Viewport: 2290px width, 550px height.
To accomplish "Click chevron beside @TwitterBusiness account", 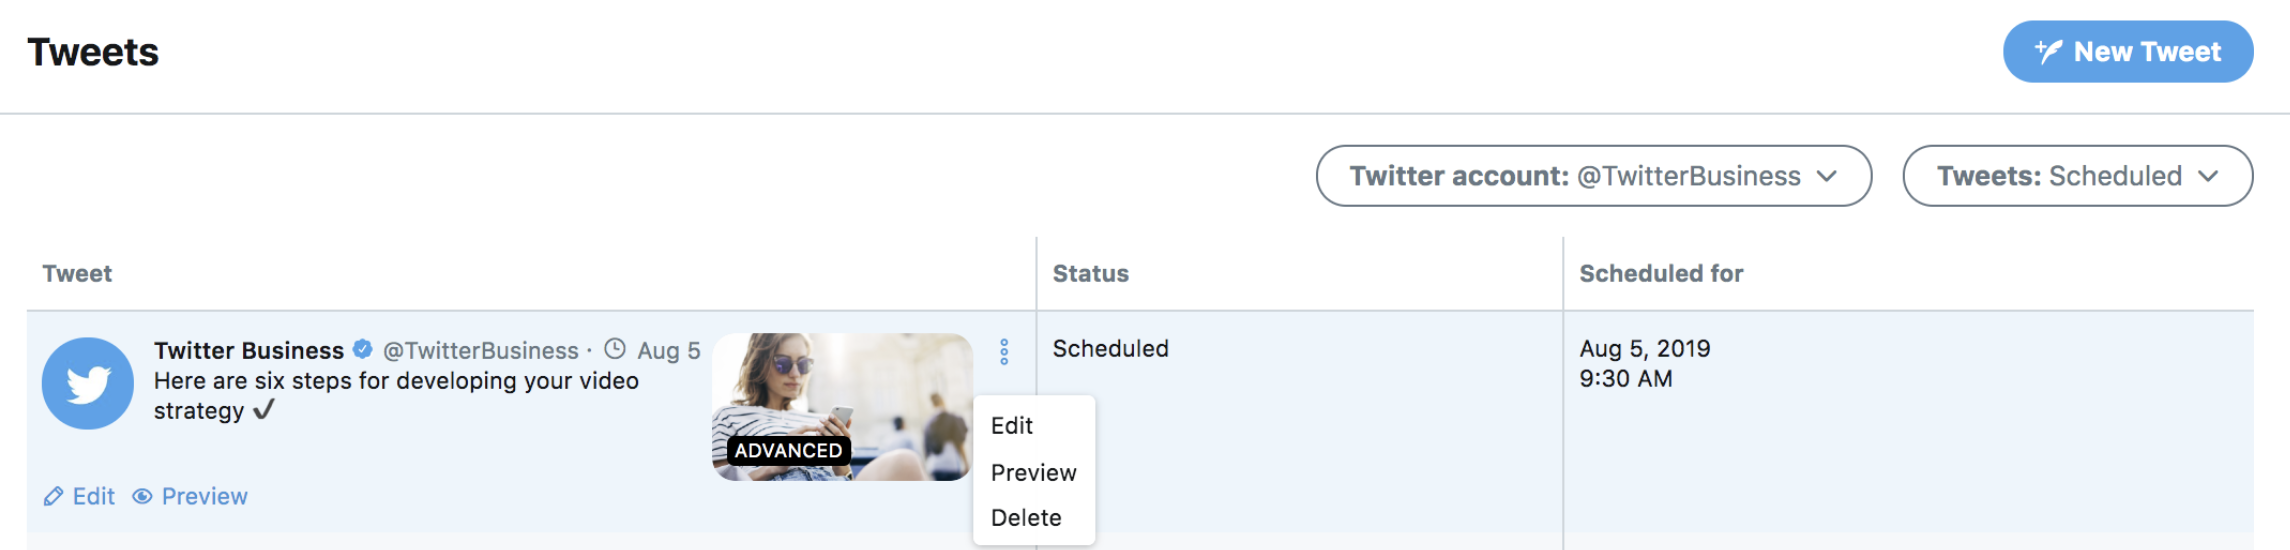I will point(1827,176).
